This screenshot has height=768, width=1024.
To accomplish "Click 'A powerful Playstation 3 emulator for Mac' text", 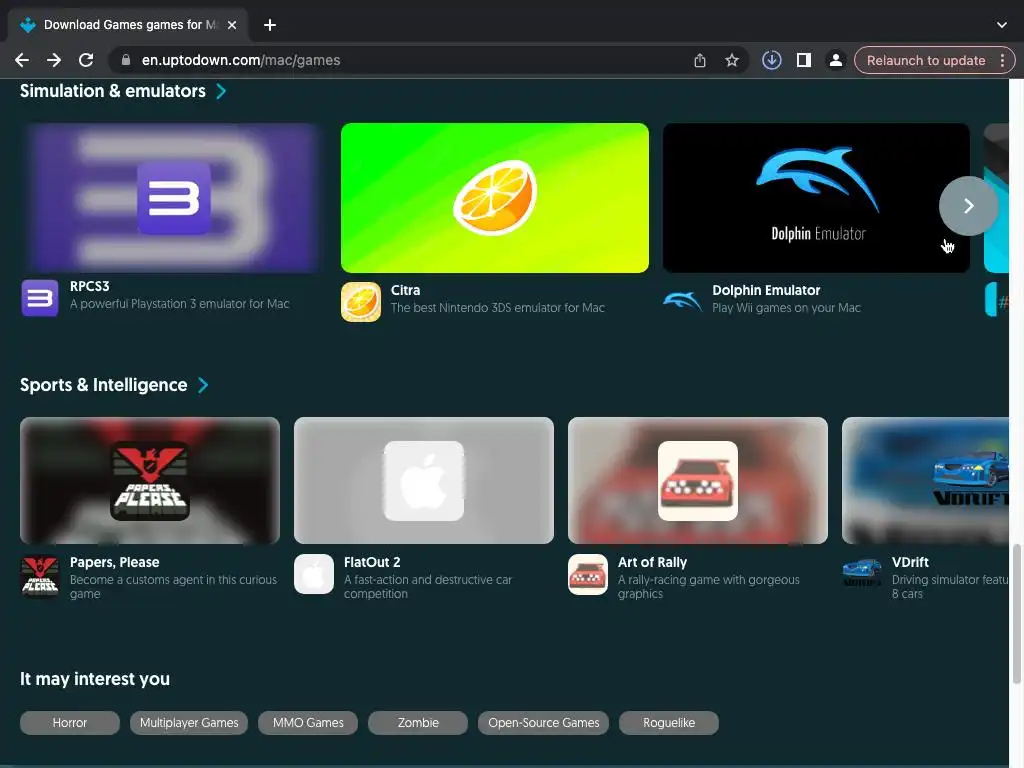I will (180, 304).
